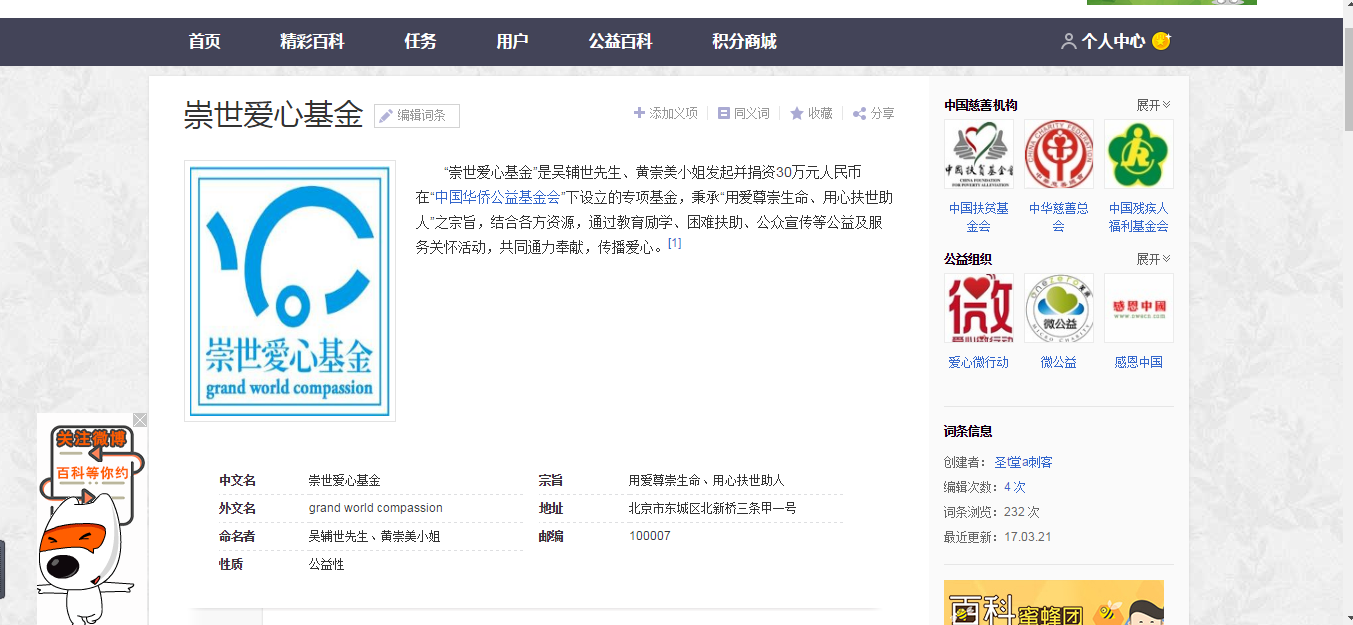Open 爱心微行动 logo icon

click(978, 308)
